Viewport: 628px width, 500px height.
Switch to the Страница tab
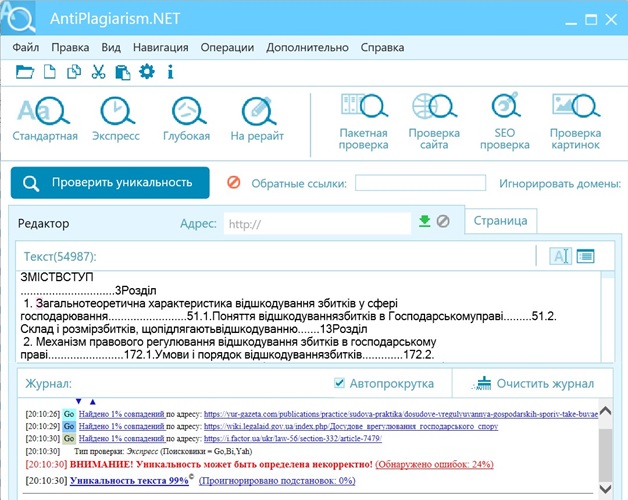(501, 221)
